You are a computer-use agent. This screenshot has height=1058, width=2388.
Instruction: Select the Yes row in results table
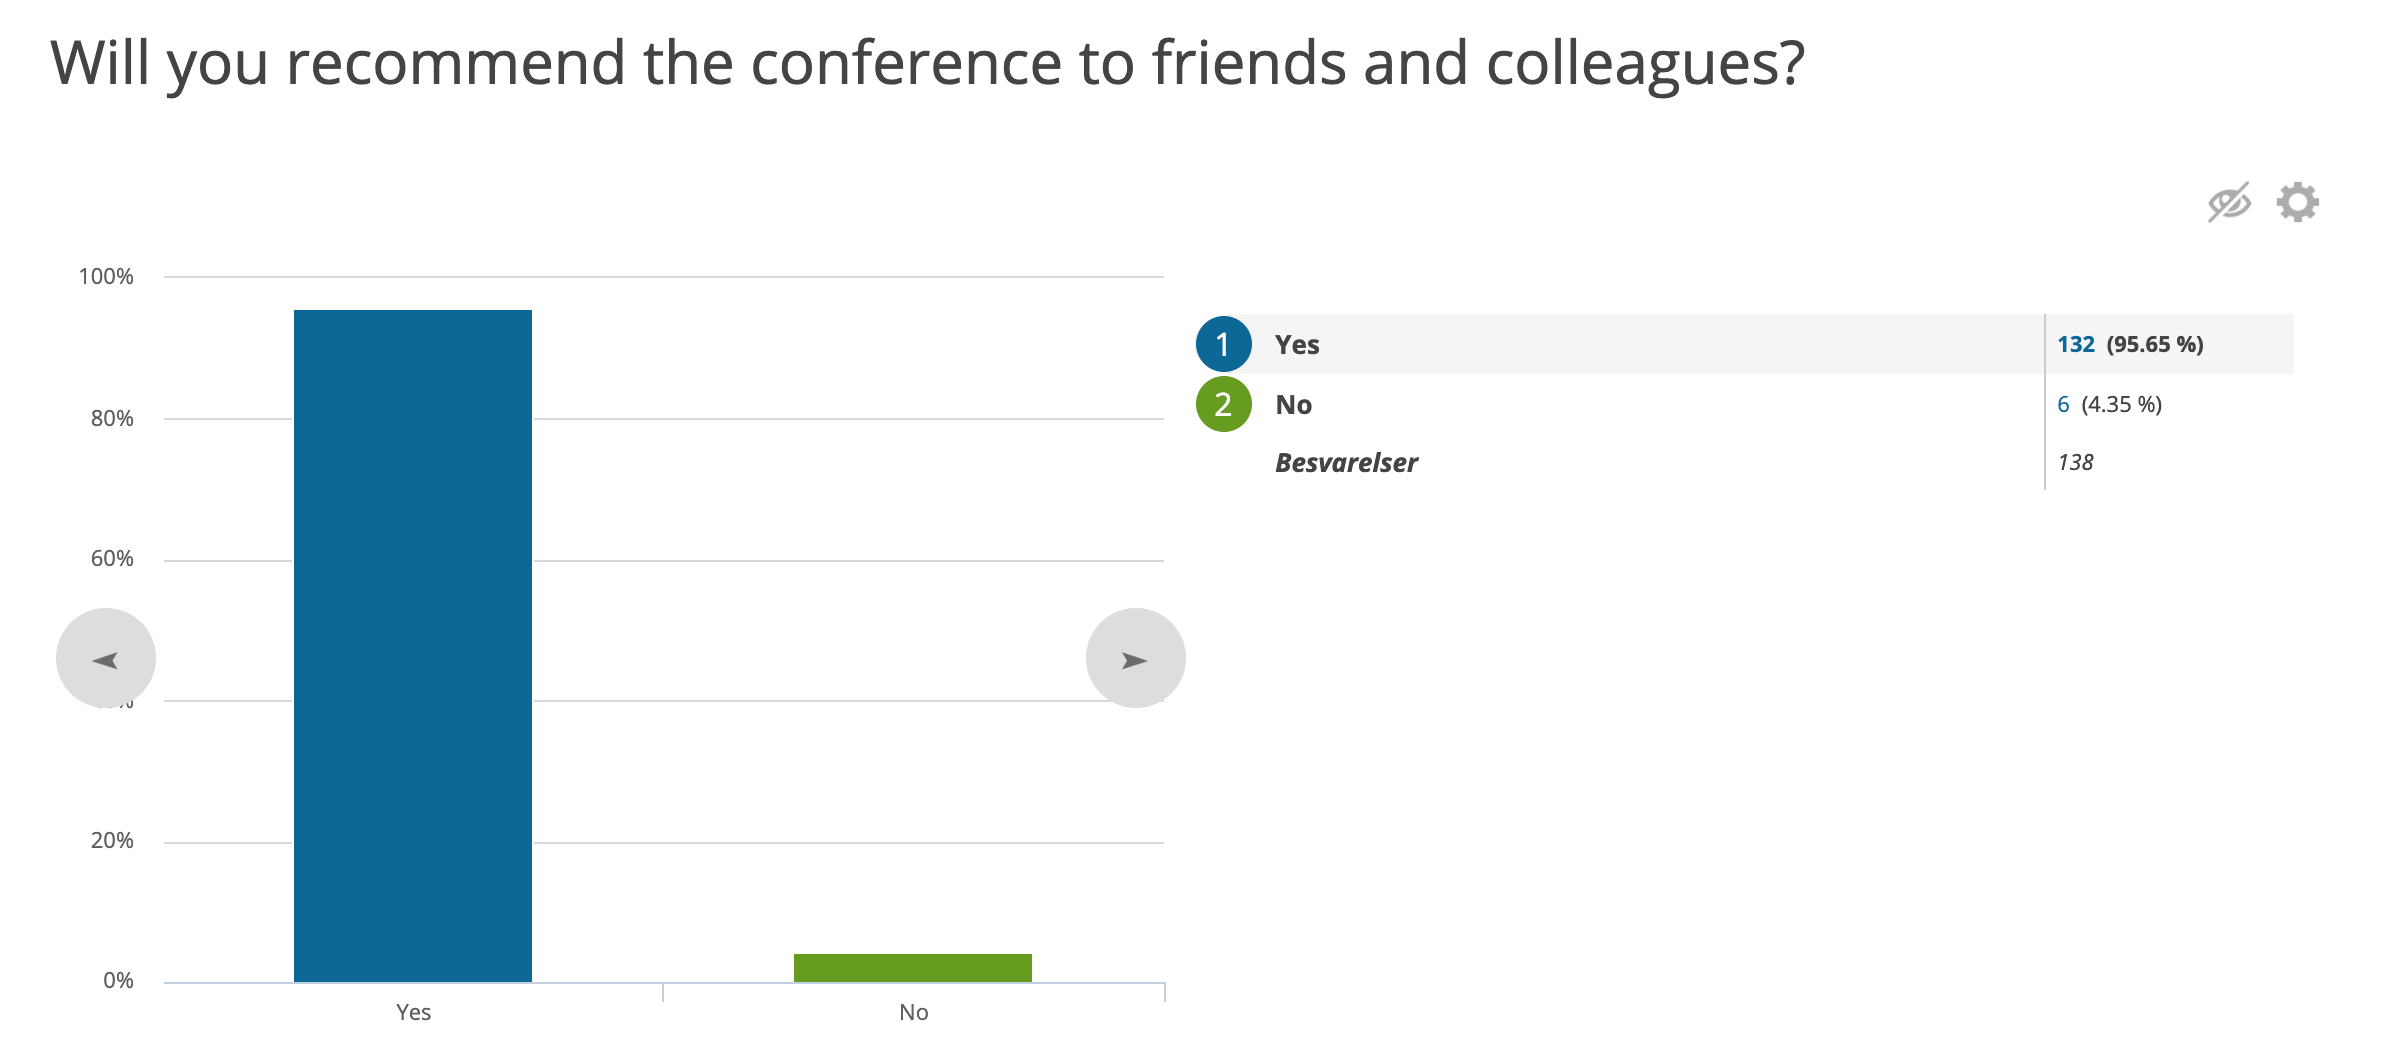pyautogui.click(x=1745, y=344)
